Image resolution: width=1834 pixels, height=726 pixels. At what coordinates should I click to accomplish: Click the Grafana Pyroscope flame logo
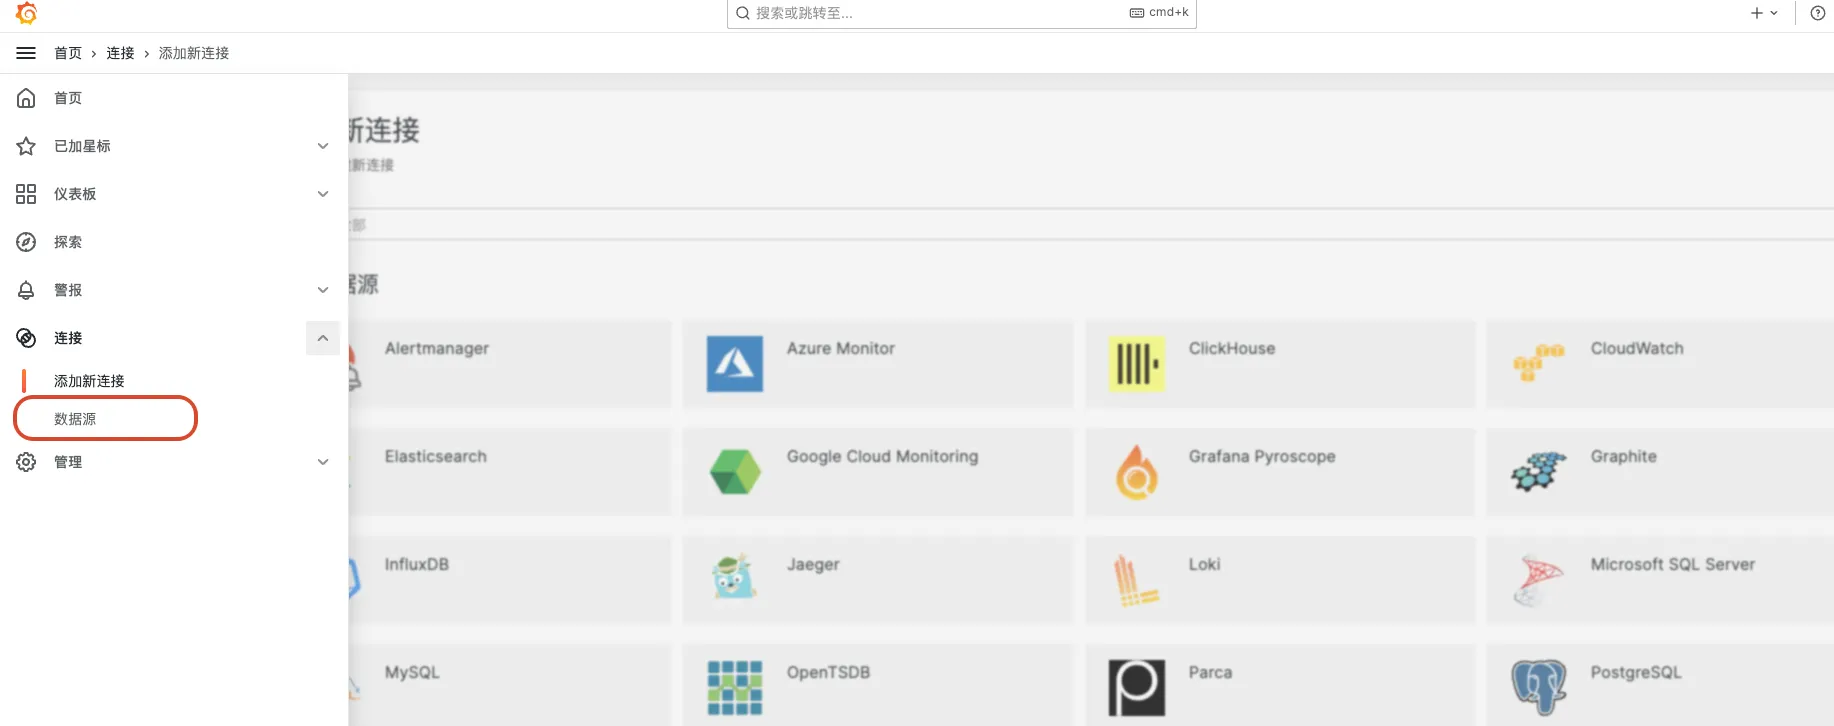(1137, 472)
